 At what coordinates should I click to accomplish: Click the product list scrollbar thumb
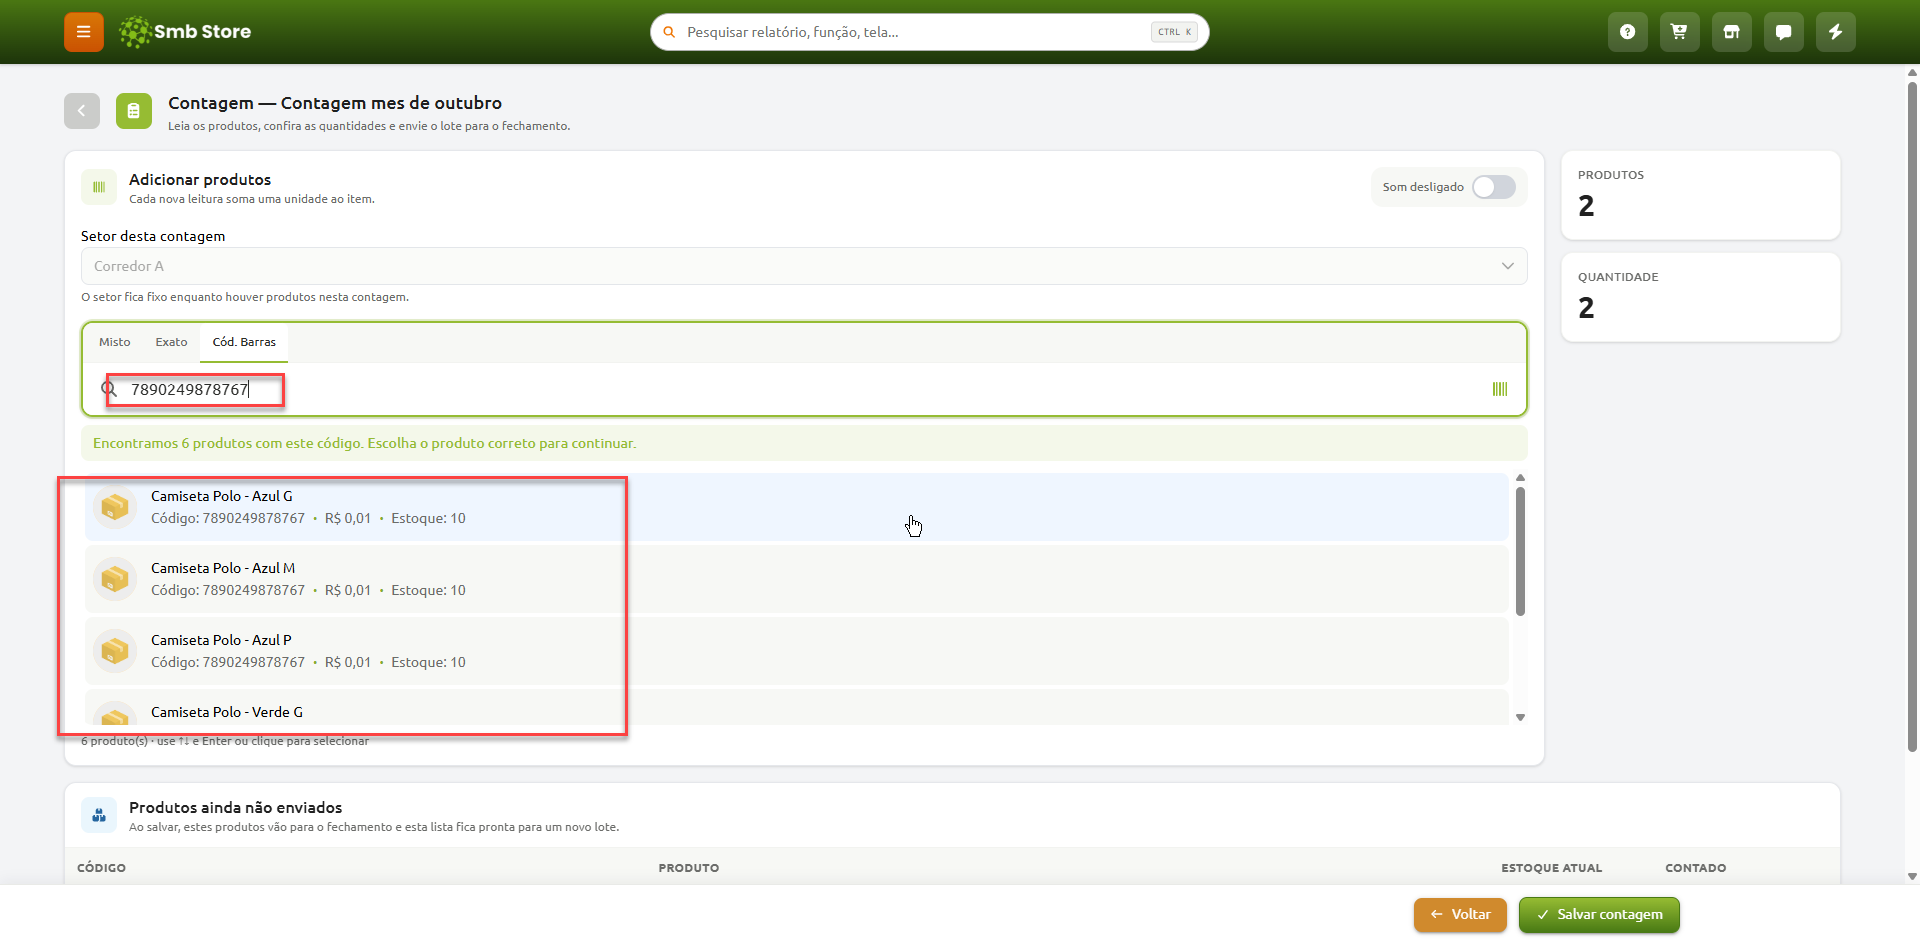tap(1520, 551)
